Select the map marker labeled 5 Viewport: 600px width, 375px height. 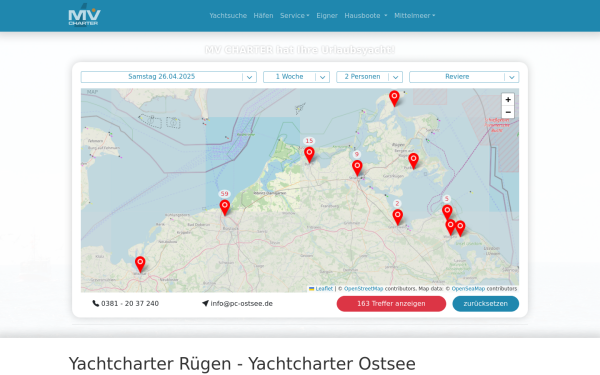click(447, 212)
